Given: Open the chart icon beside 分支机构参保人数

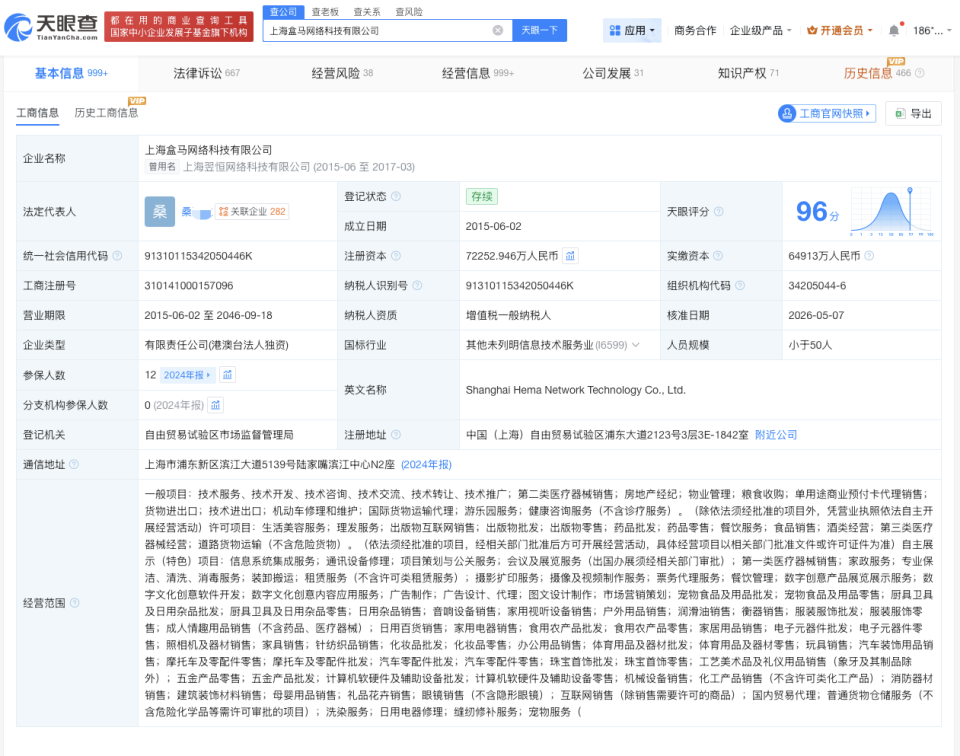Looking at the screenshot, I should 216,405.
